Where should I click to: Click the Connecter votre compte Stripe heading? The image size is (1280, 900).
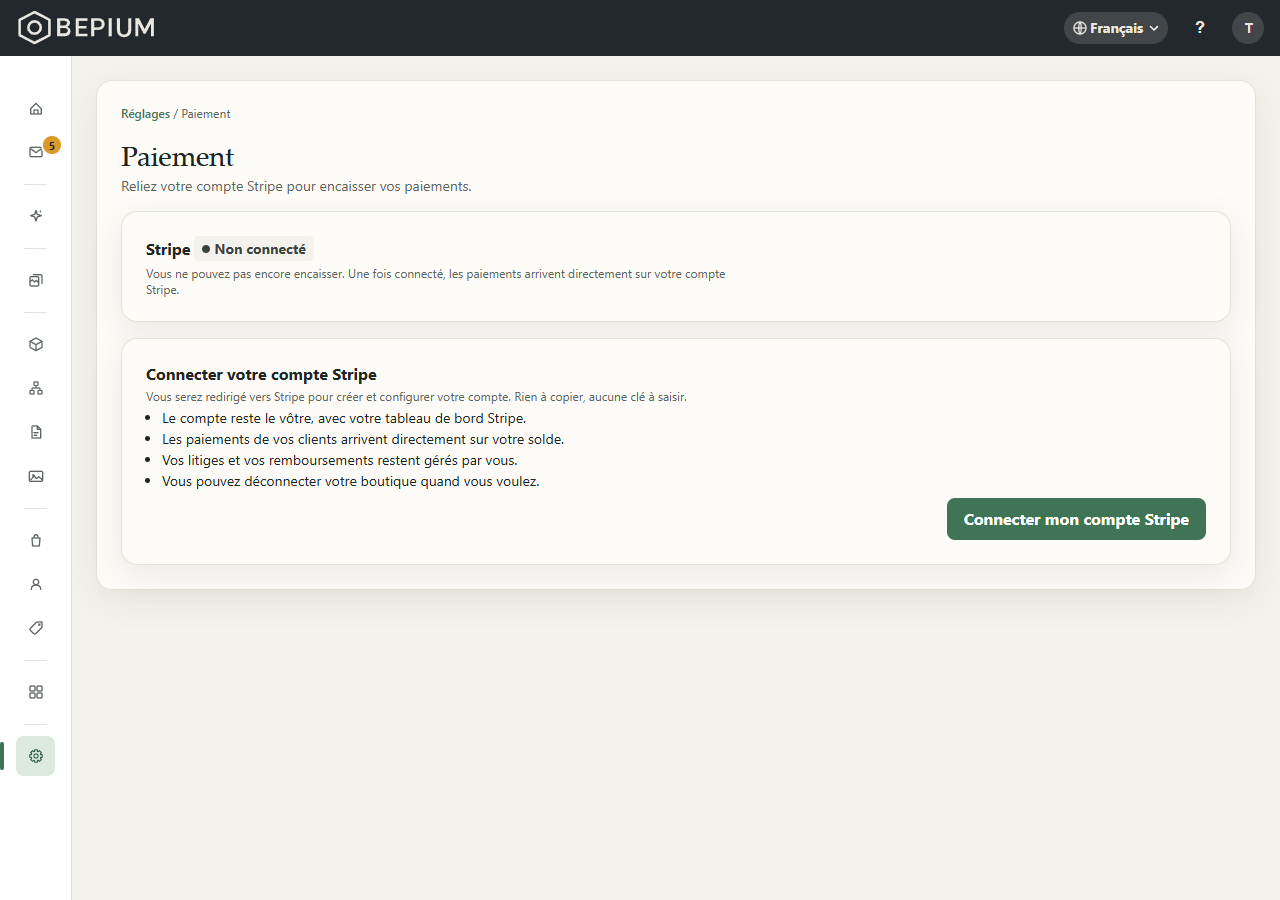tap(261, 375)
